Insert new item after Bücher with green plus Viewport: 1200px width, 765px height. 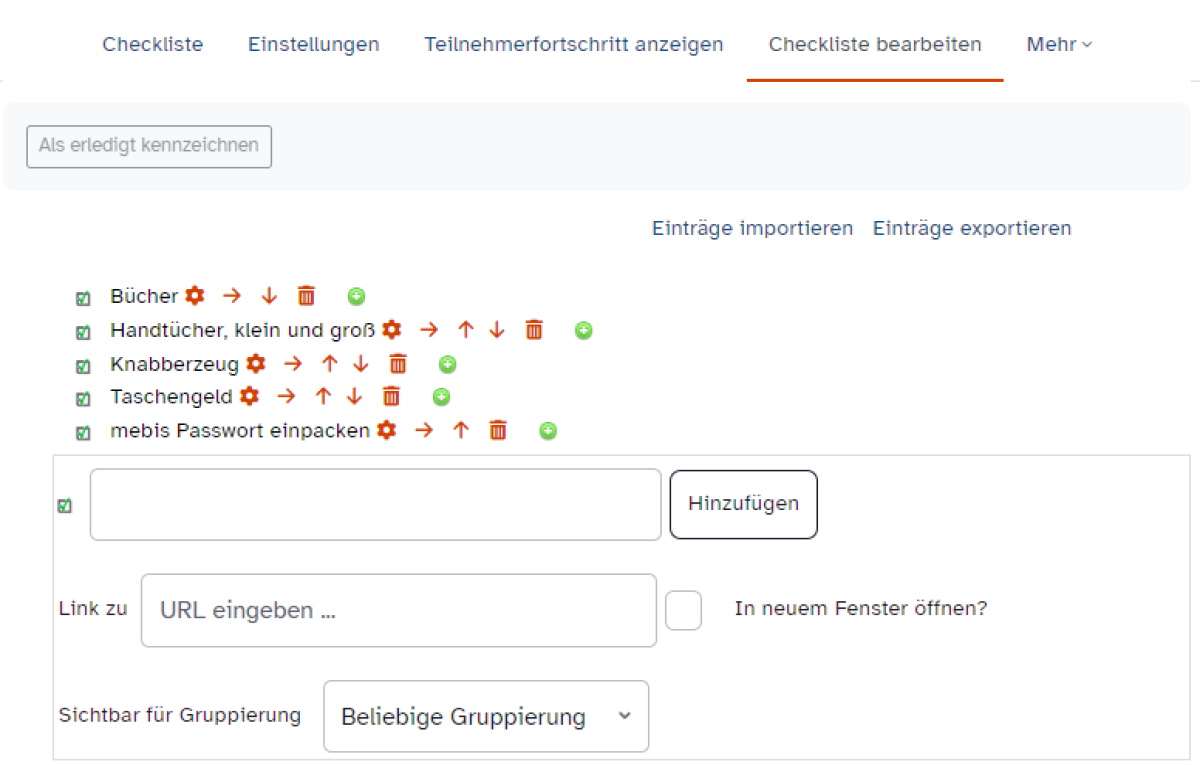356,296
